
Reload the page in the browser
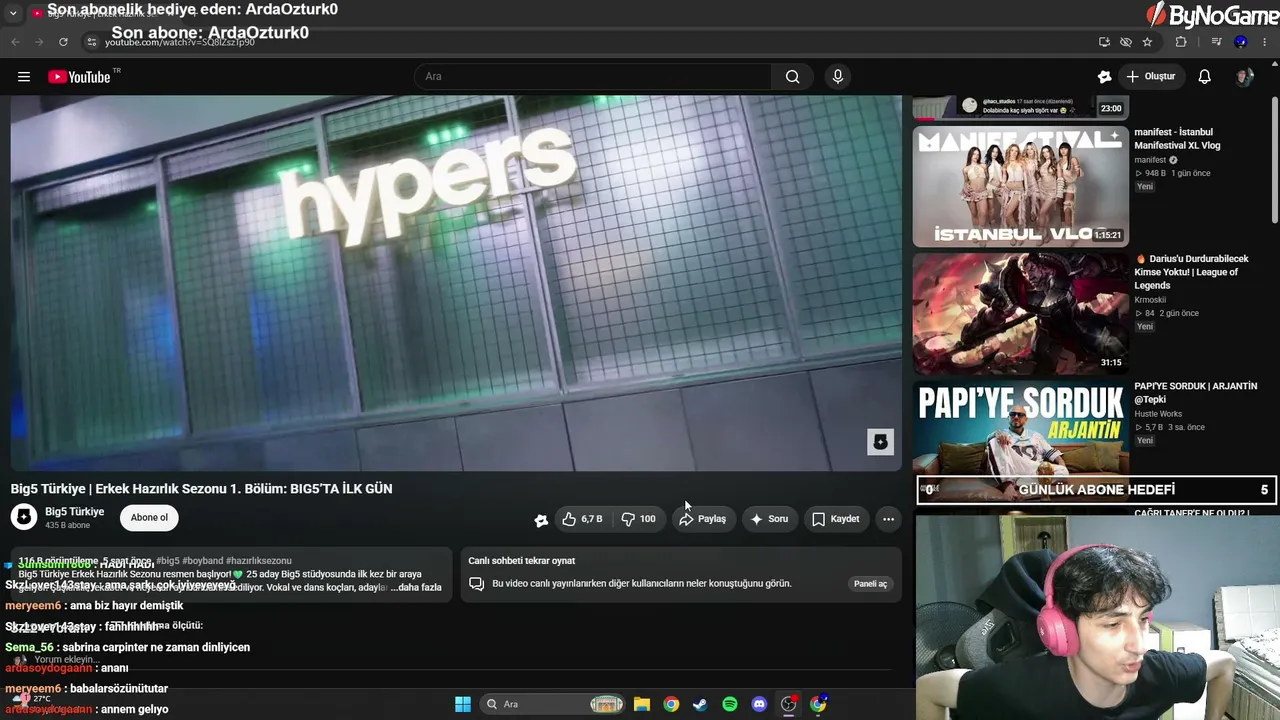[x=63, y=42]
